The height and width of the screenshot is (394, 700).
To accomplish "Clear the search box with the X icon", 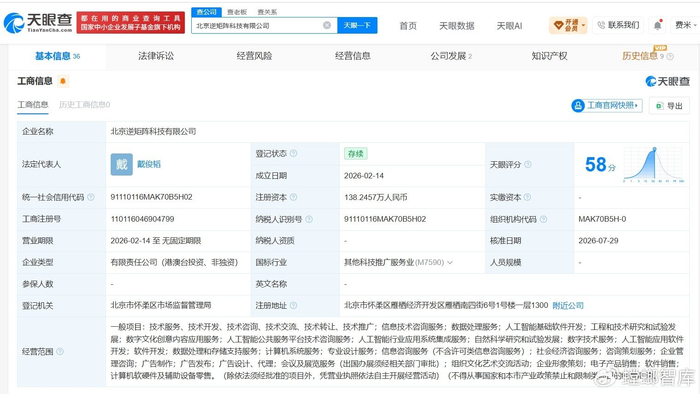I will (327, 25).
